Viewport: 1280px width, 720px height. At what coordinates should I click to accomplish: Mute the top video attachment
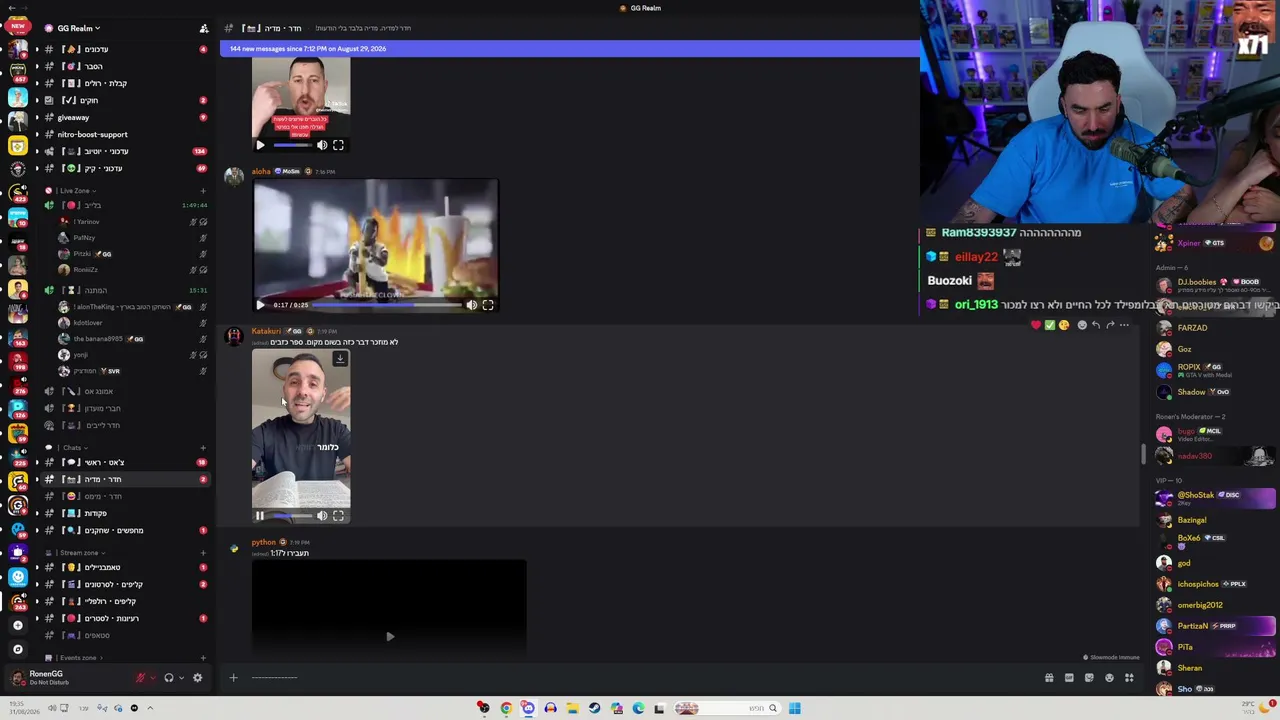click(322, 145)
